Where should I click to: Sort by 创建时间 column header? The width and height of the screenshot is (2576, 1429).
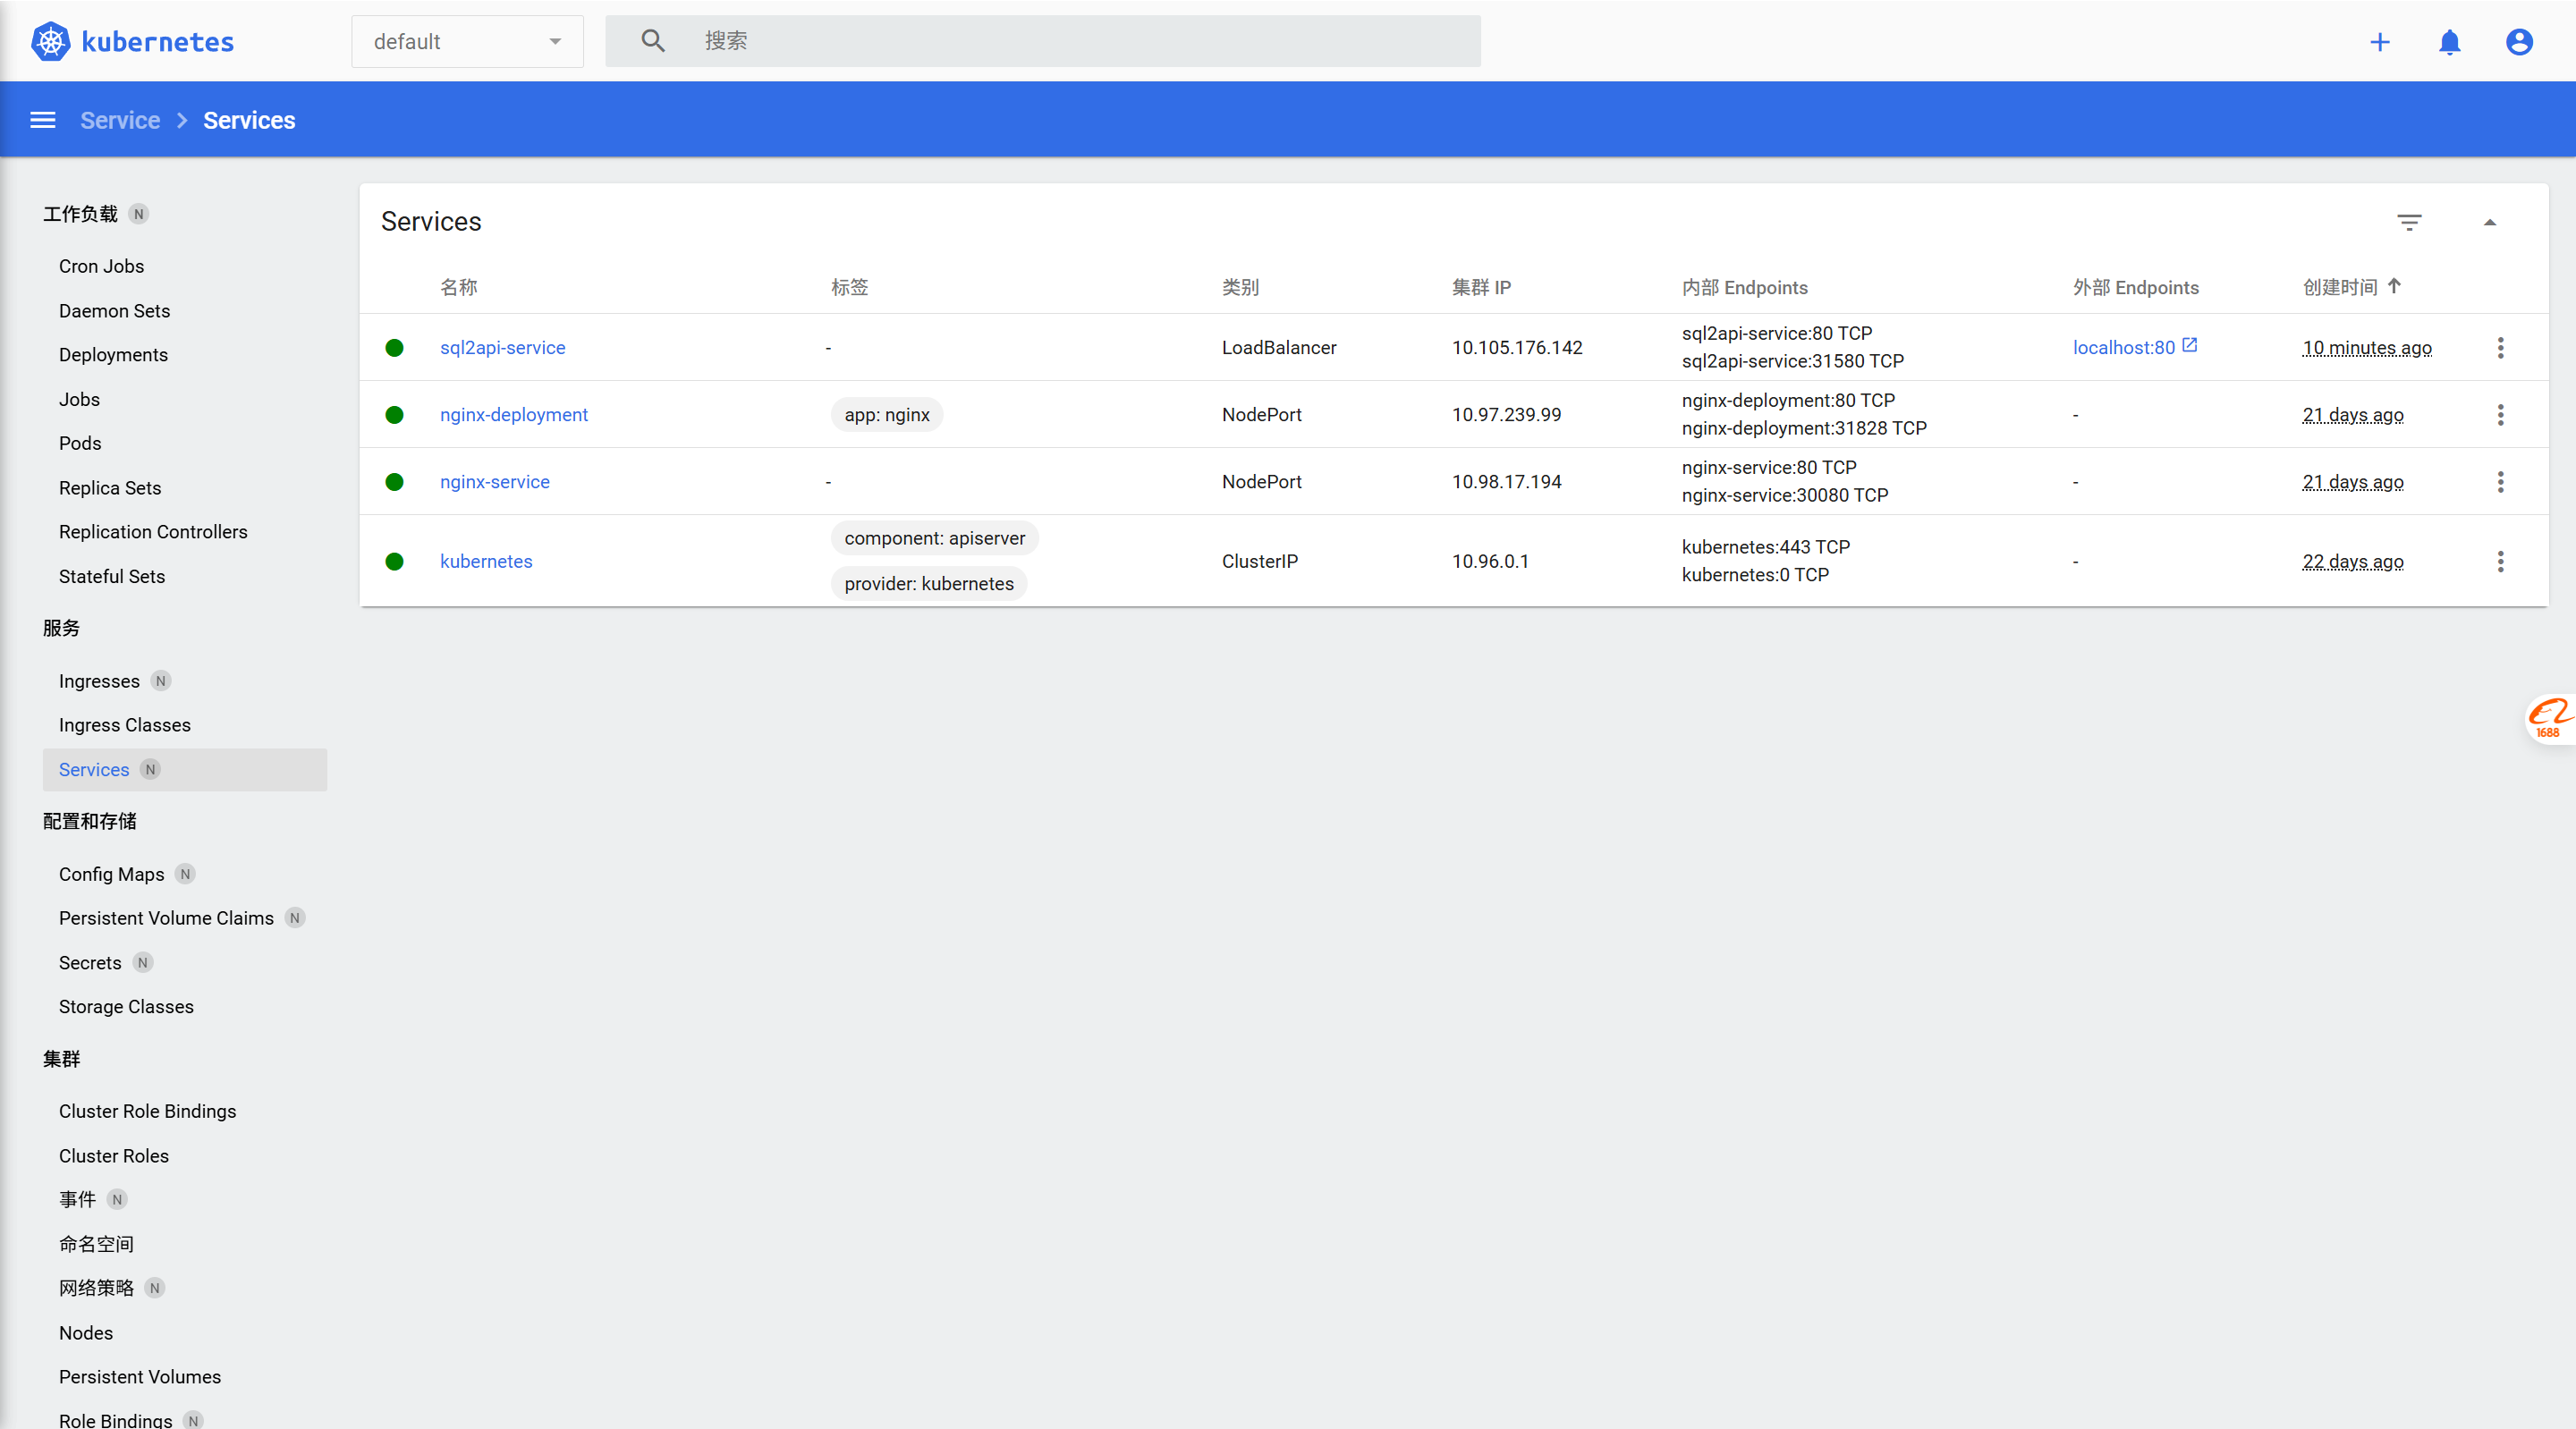[2340, 287]
